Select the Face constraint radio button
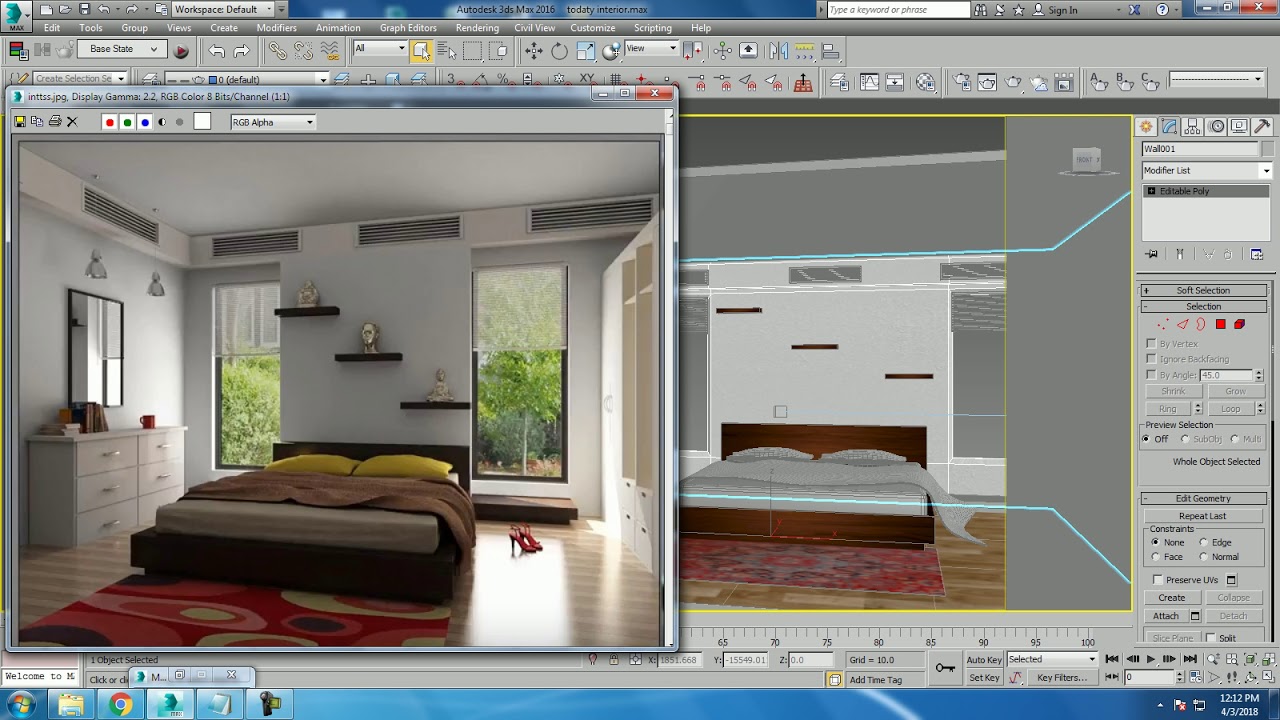The image size is (1280, 720). click(x=1156, y=557)
